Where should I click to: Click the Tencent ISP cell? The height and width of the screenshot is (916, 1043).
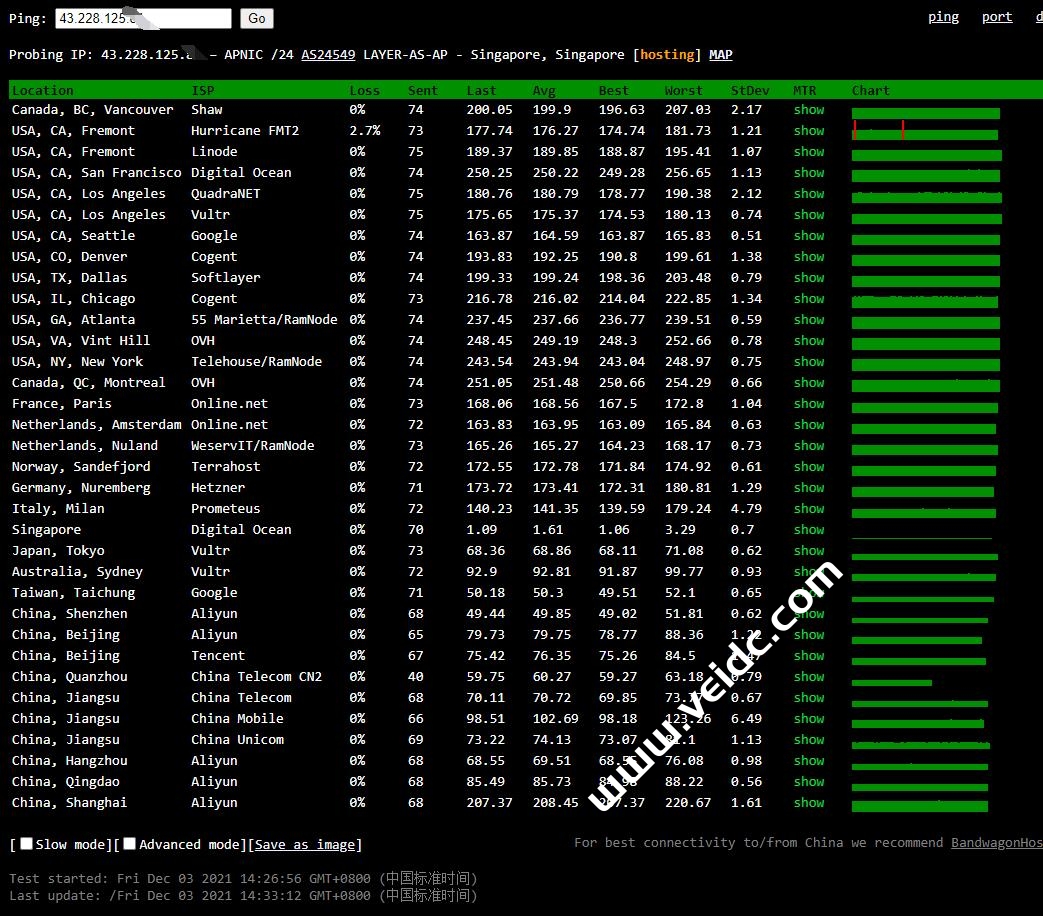click(218, 656)
